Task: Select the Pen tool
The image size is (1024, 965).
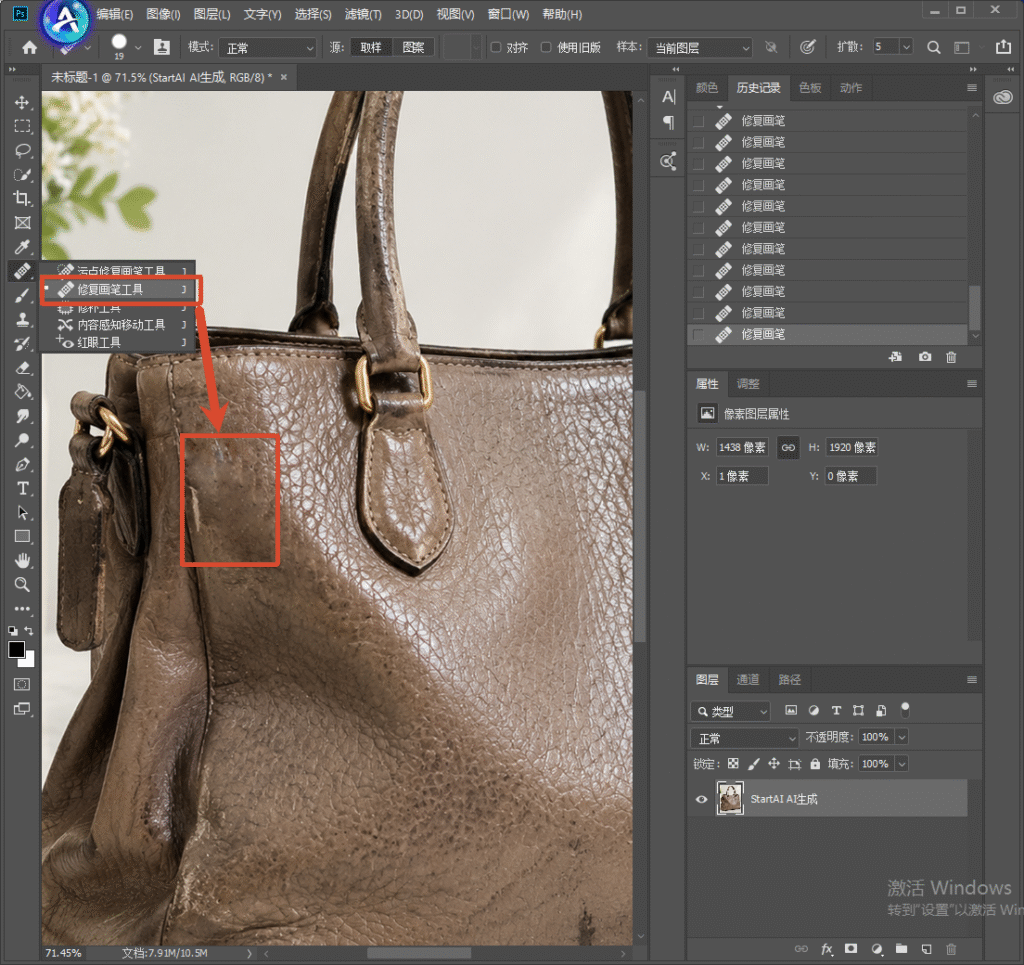Action: pos(22,464)
